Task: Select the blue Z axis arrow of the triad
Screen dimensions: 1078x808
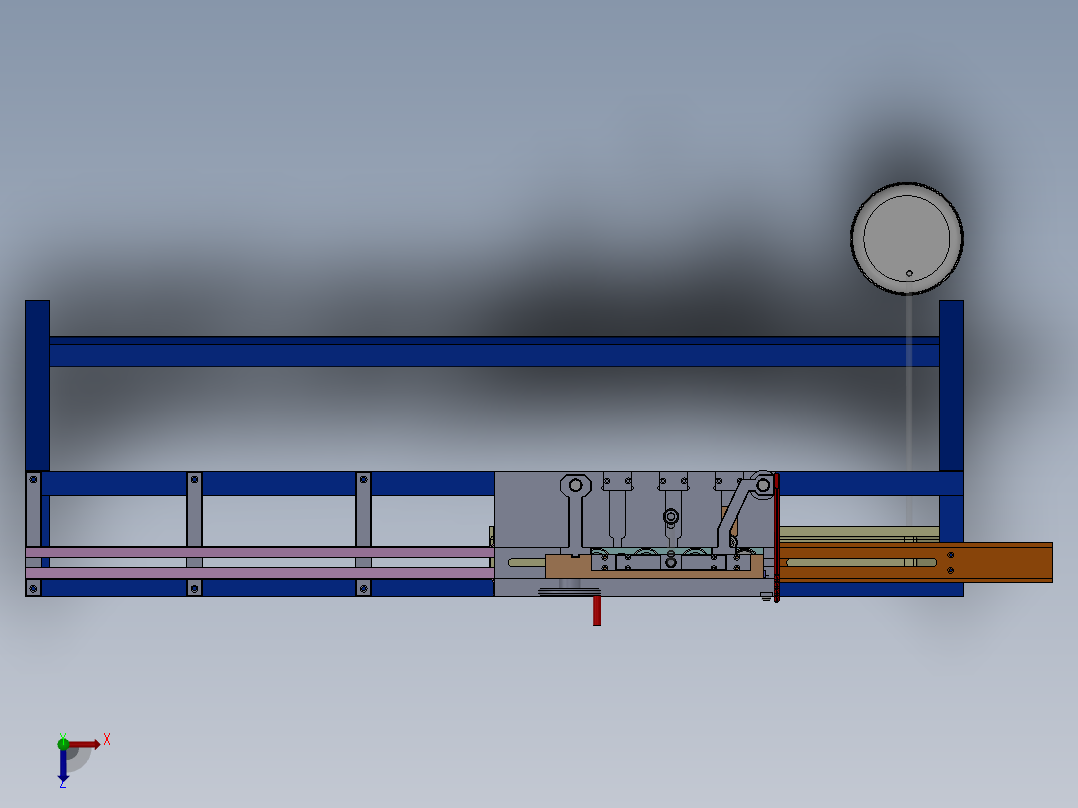Action: 63,765
